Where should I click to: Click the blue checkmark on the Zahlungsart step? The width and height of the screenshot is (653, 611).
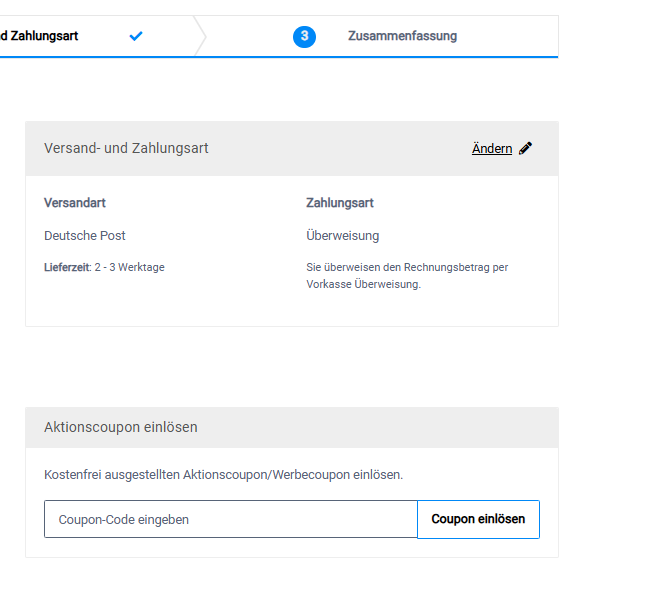(136, 36)
